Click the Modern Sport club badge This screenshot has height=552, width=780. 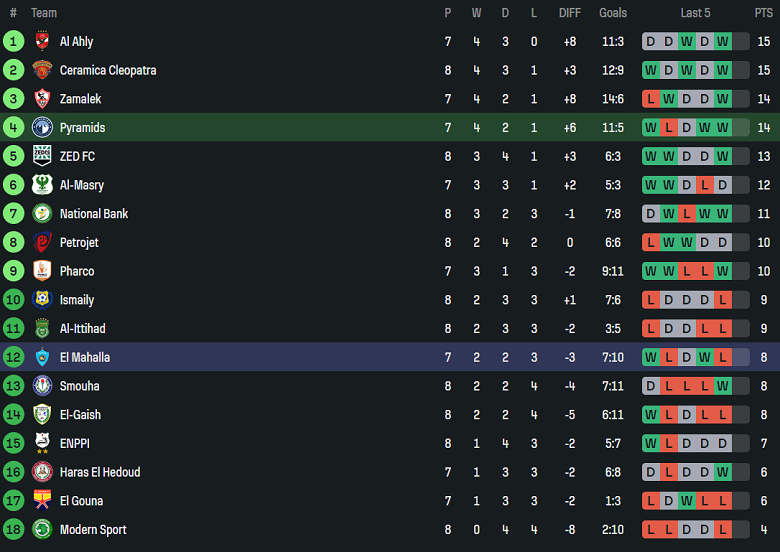pos(42,529)
